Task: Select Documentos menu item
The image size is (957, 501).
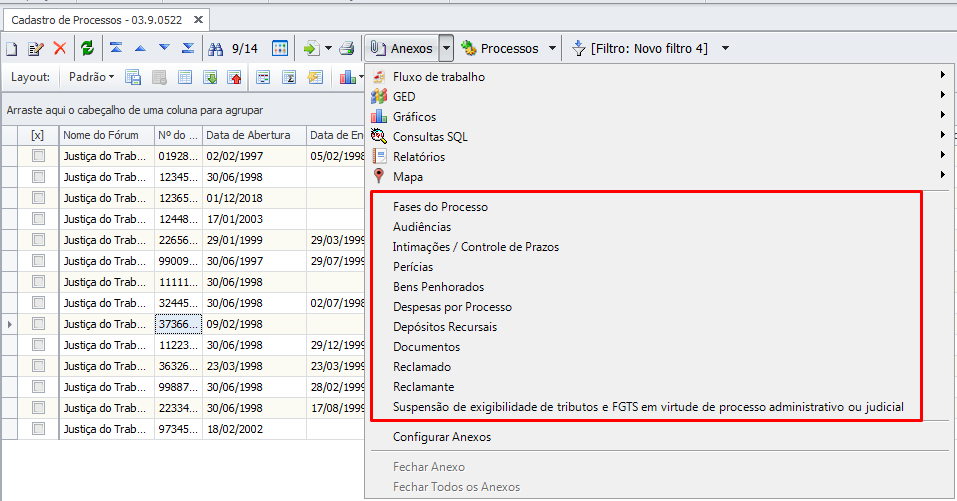Action: click(427, 347)
